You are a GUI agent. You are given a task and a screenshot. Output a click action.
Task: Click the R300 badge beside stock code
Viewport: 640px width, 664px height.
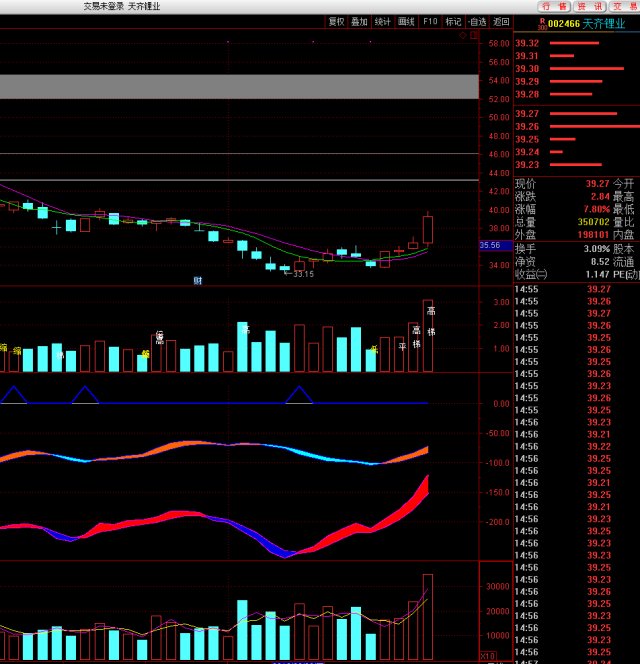point(543,22)
